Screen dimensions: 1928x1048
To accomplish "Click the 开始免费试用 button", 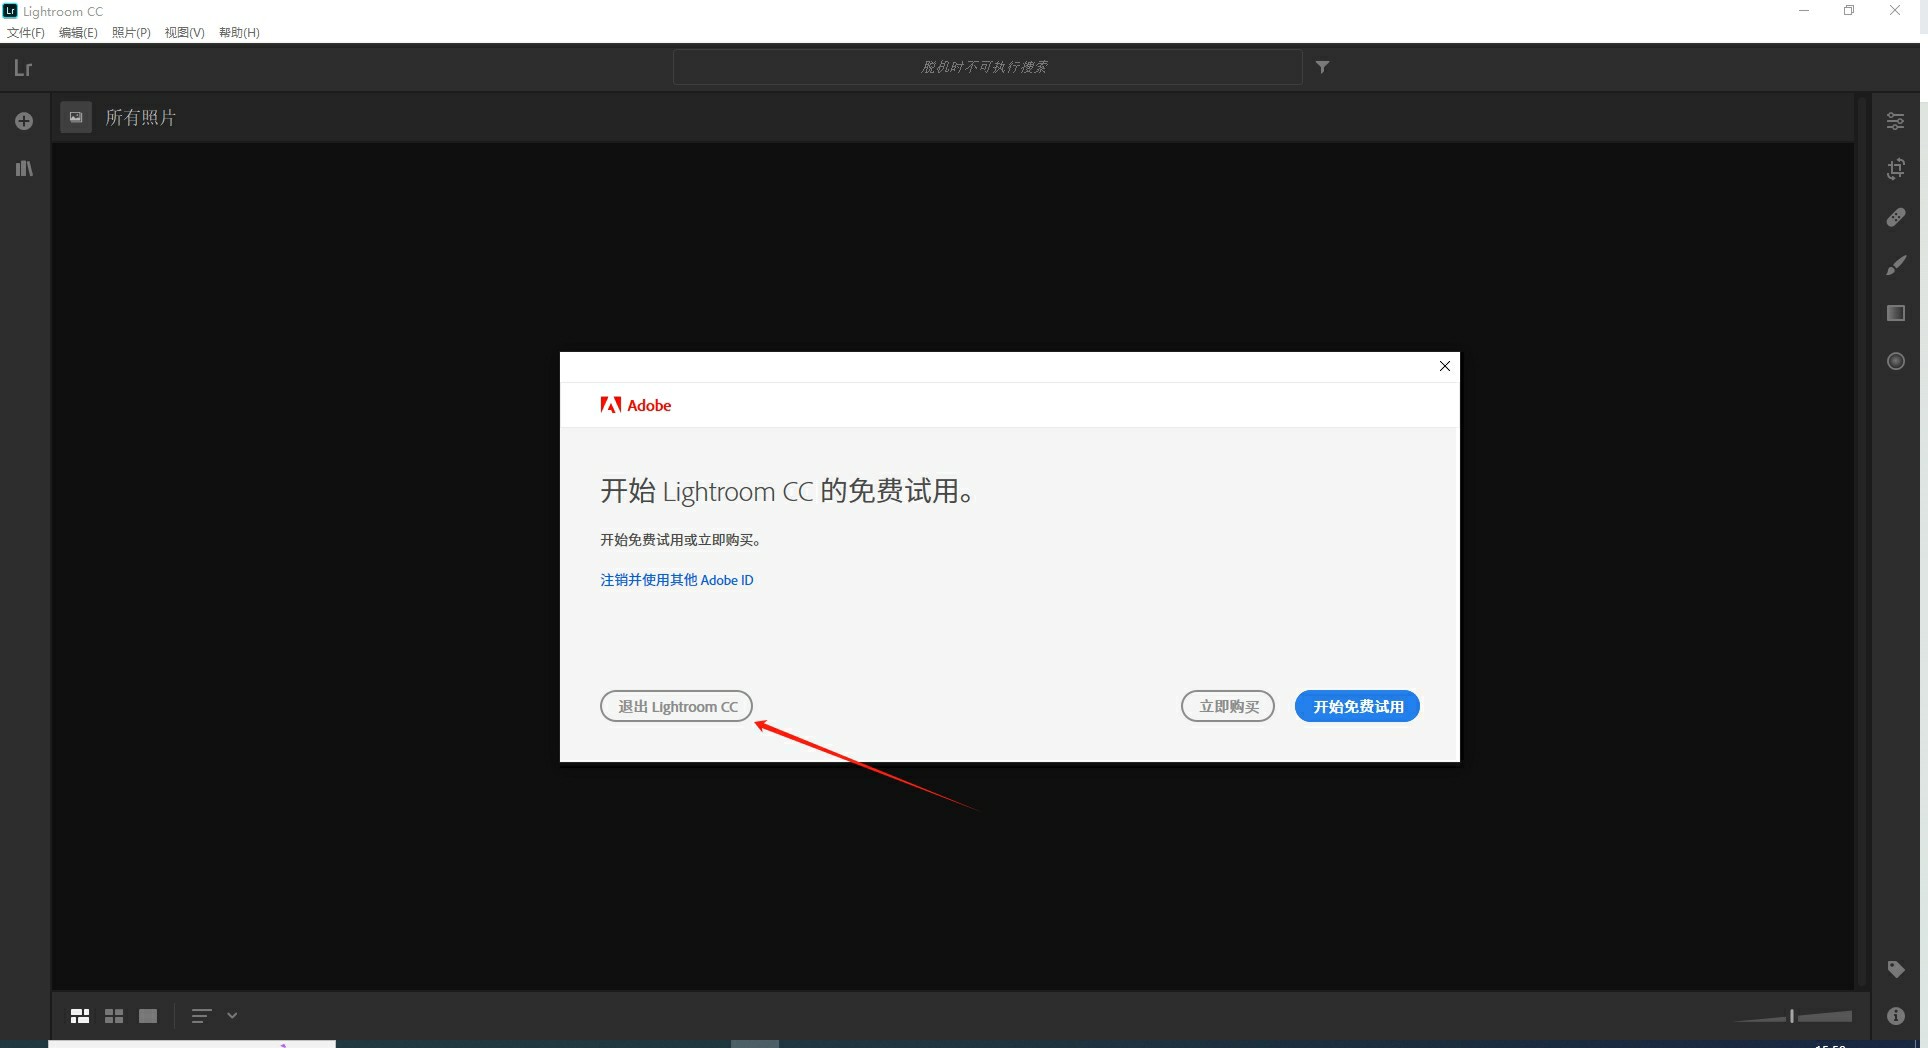I will tap(1357, 706).
